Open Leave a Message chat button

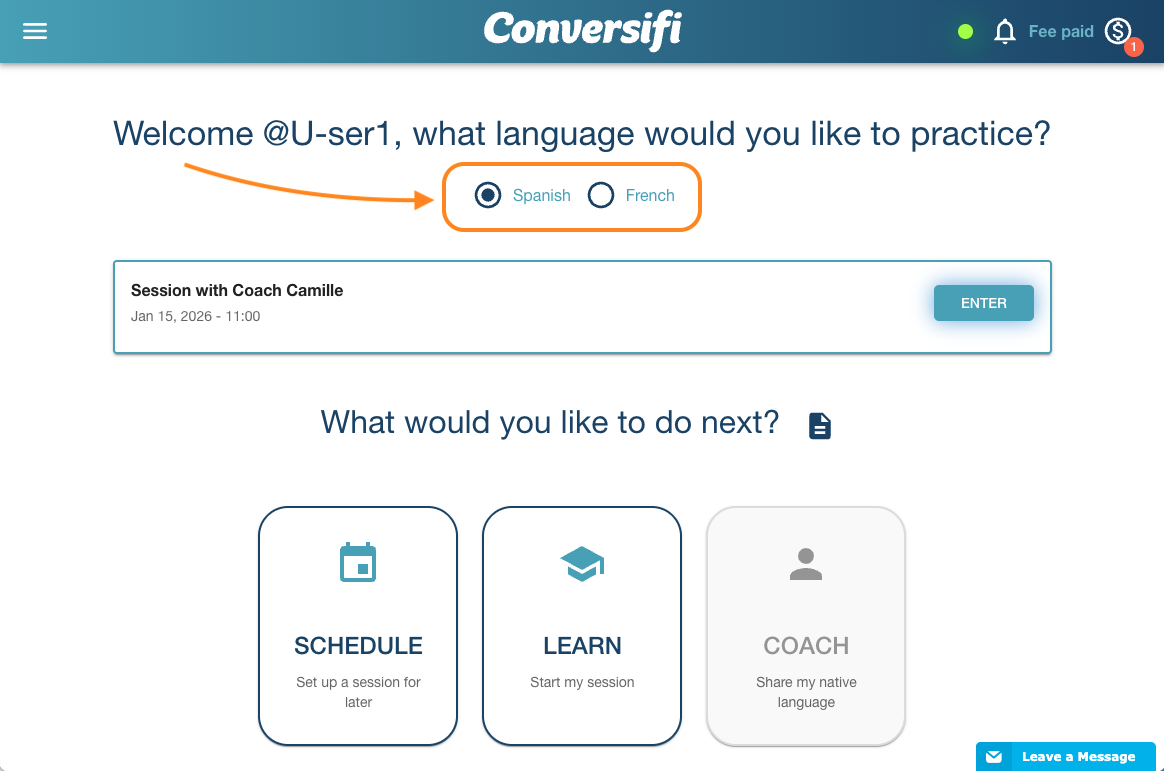1065,756
